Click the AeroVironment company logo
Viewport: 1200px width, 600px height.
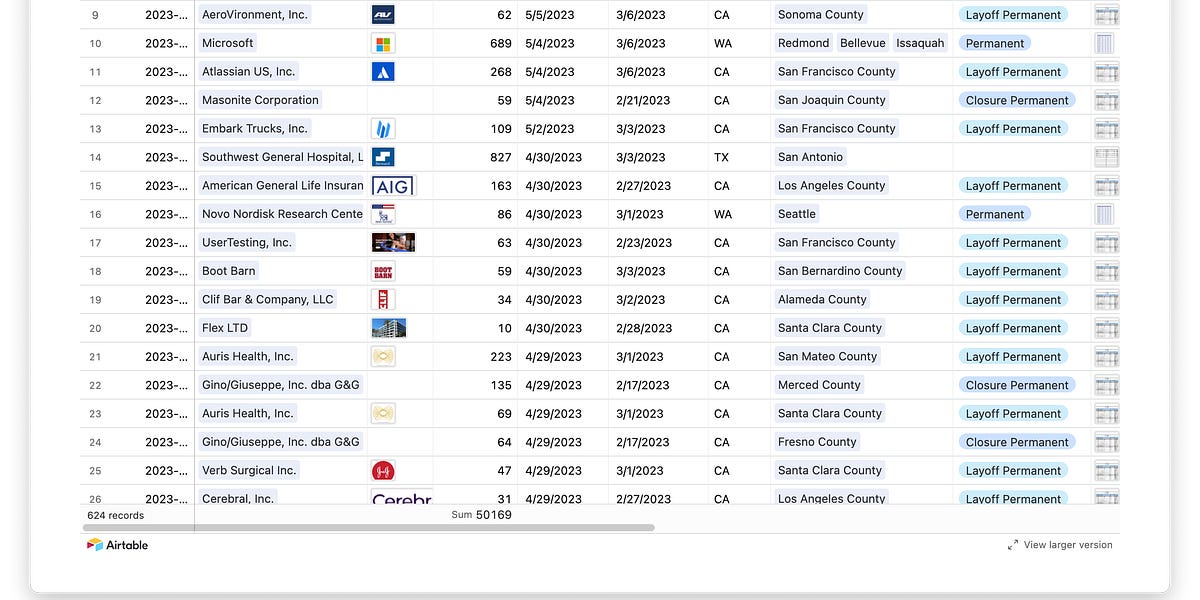tap(382, 14)
